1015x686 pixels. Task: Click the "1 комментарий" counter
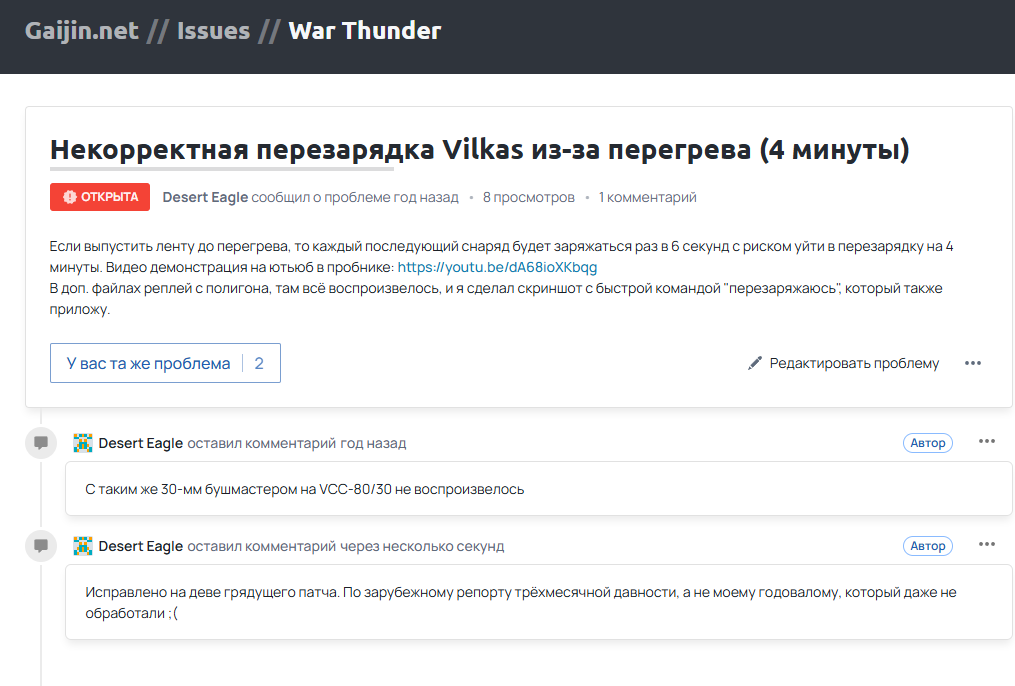tap(647, 197)
